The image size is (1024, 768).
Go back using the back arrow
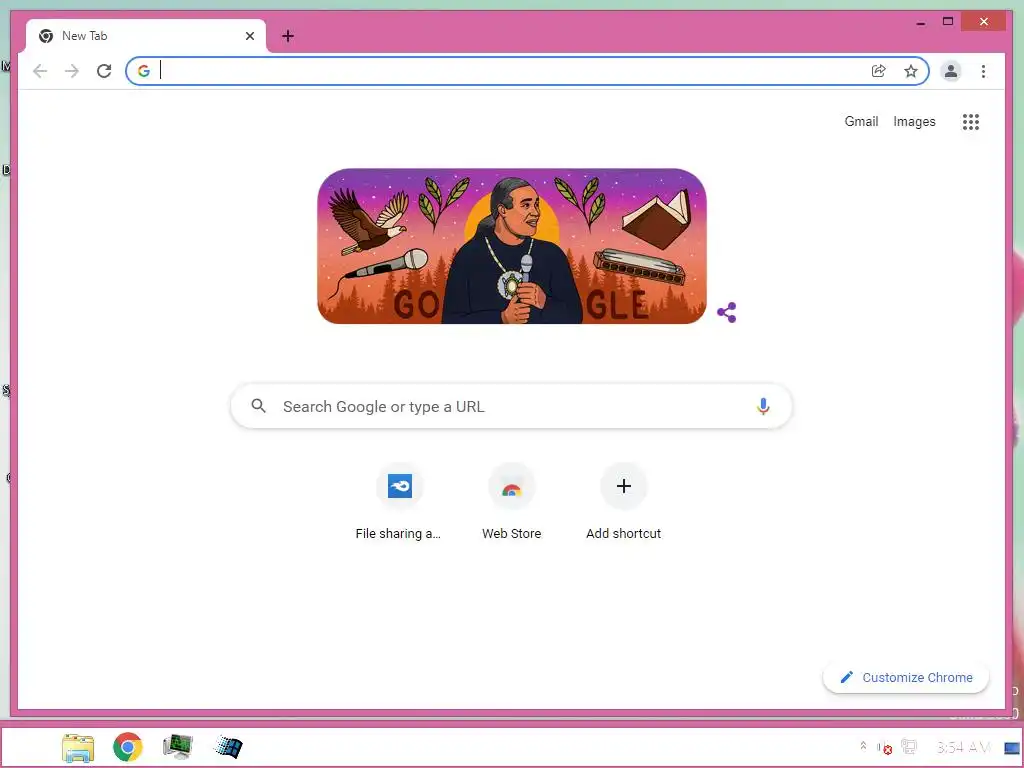pos(40,71)
